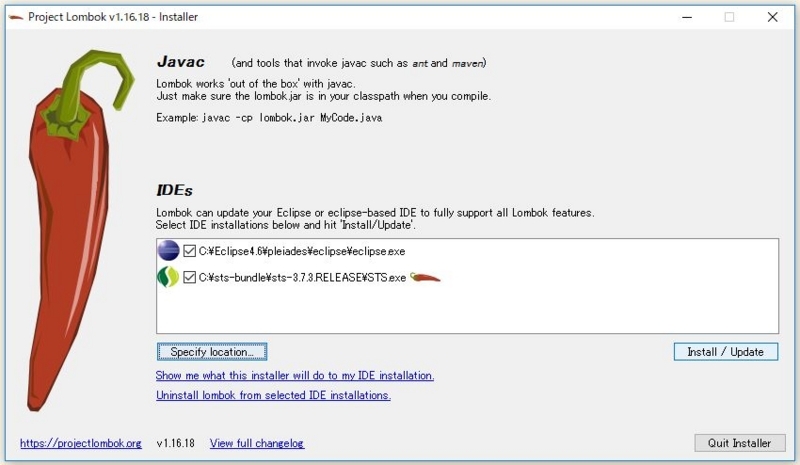Viewport: 800px width, 465px height.
Task: Select the C:\Eclipse4.6 eclipse.exe path text
Action: tap(302, 251)
